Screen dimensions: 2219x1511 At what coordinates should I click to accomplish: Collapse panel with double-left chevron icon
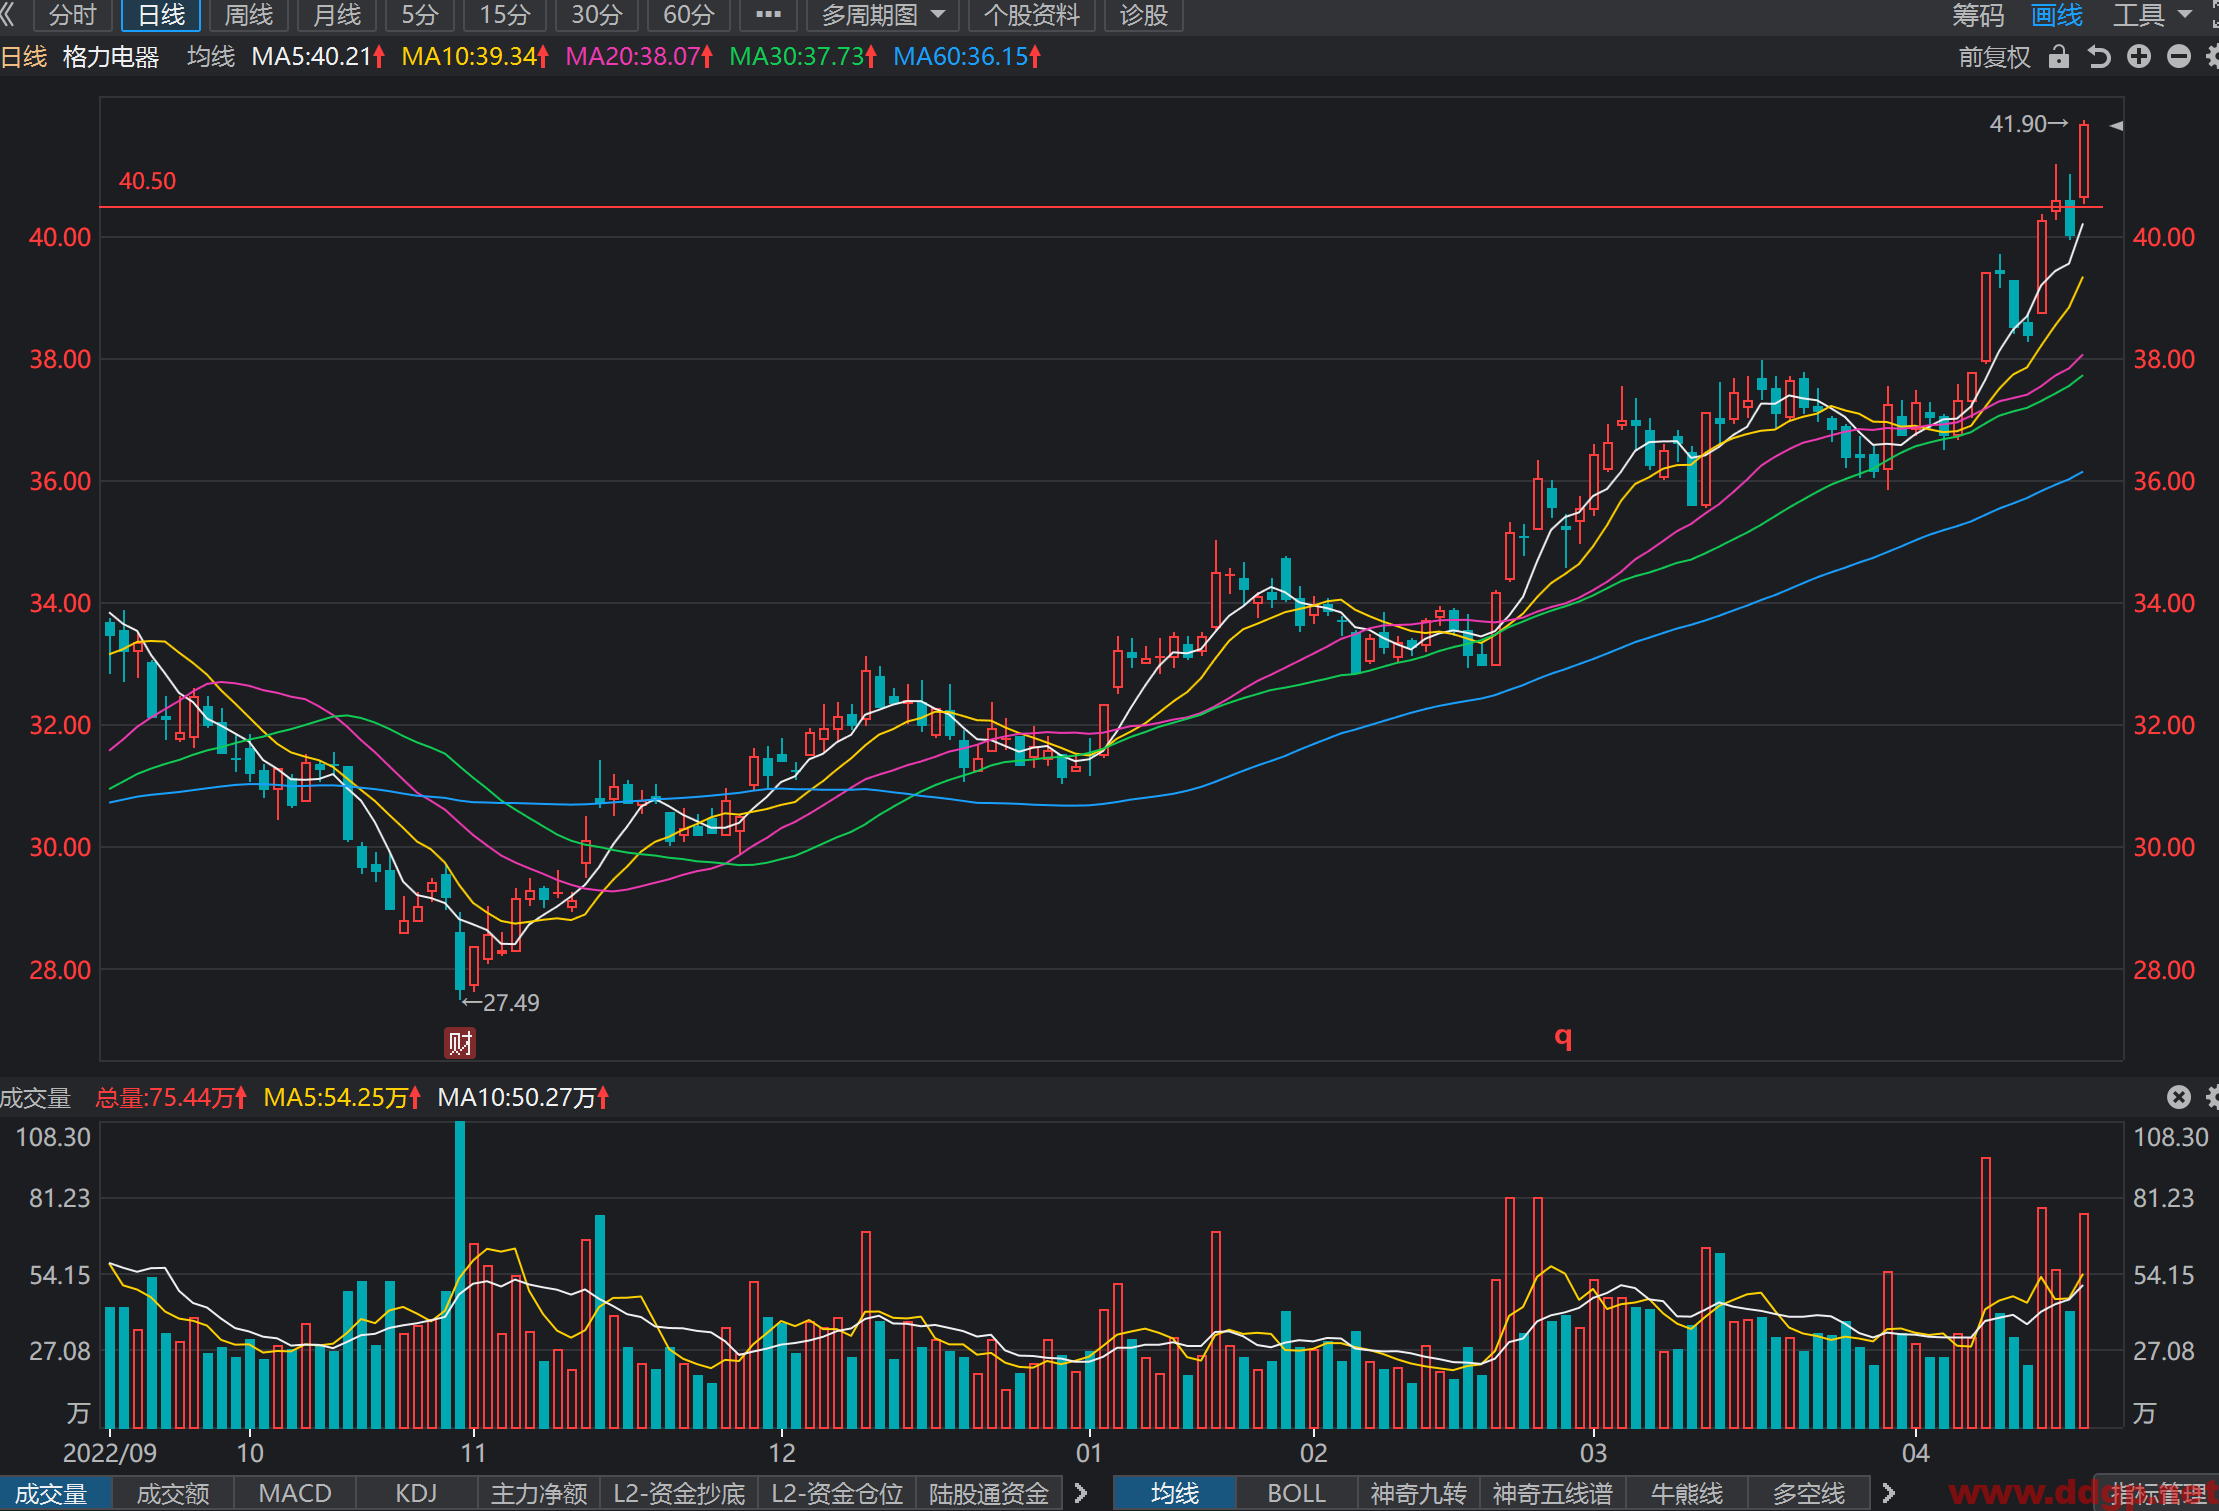coord(8,14)
